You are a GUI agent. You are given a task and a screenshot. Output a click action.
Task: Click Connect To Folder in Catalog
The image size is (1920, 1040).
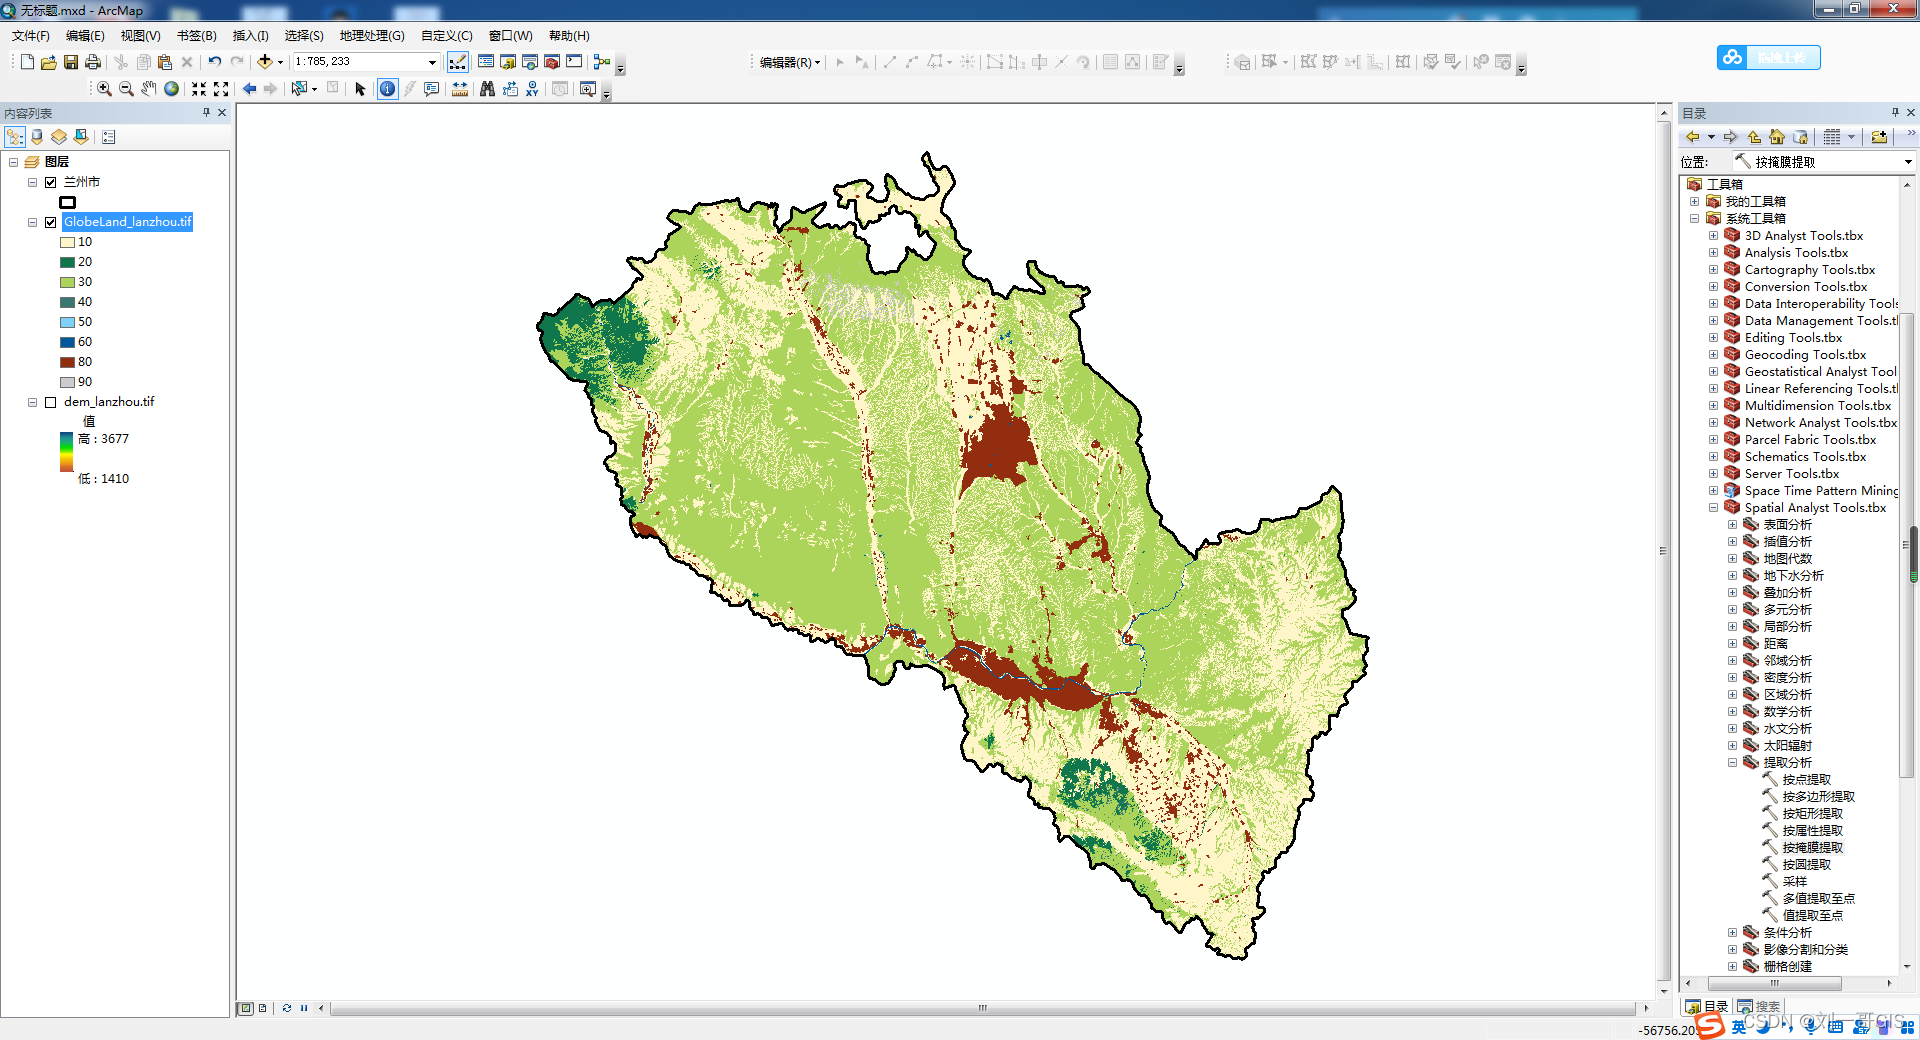(1879, 137)
